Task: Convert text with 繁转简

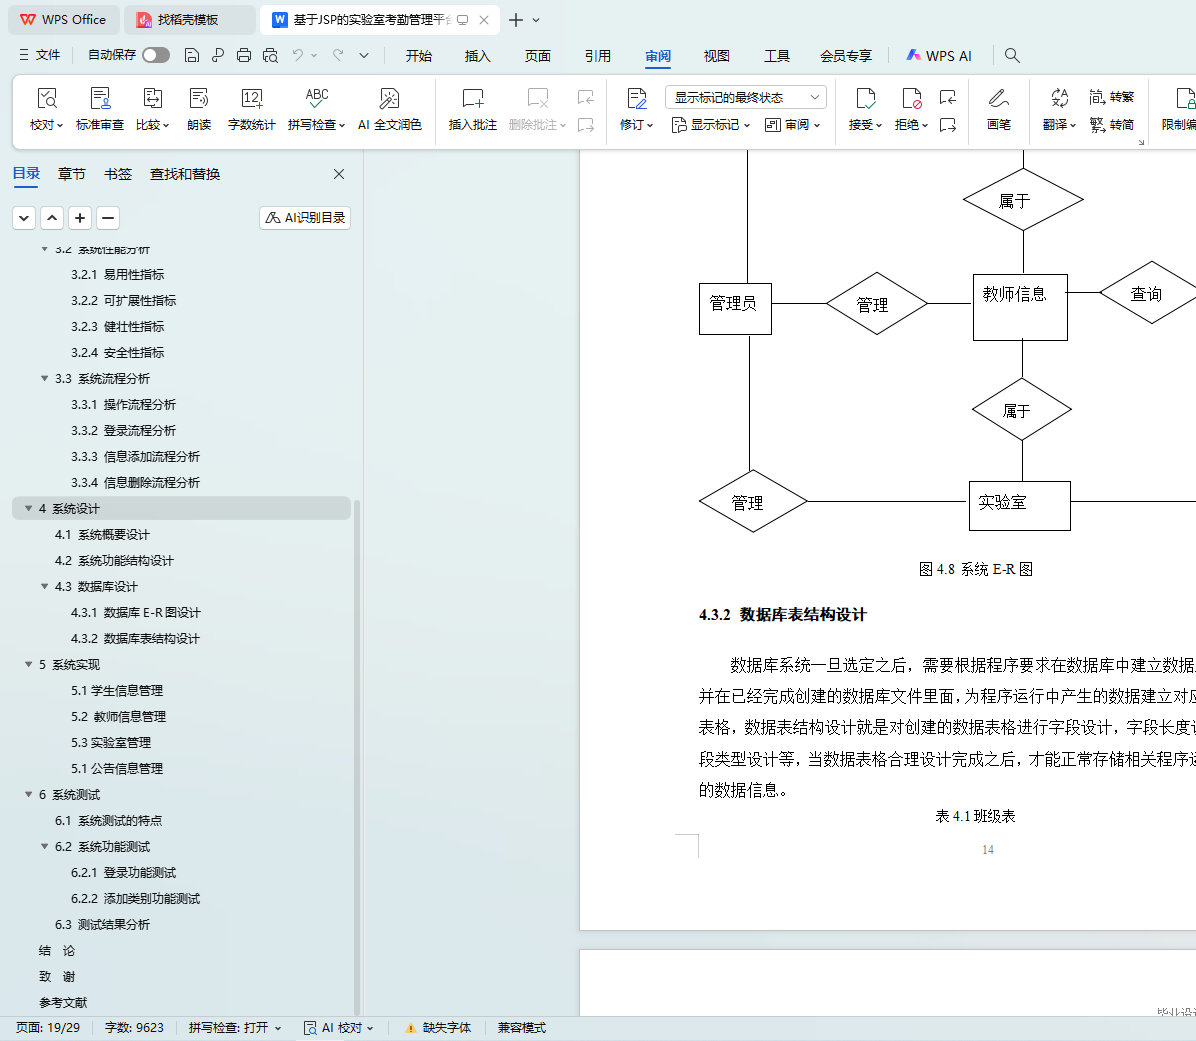Action: [x=1111, y=124]
